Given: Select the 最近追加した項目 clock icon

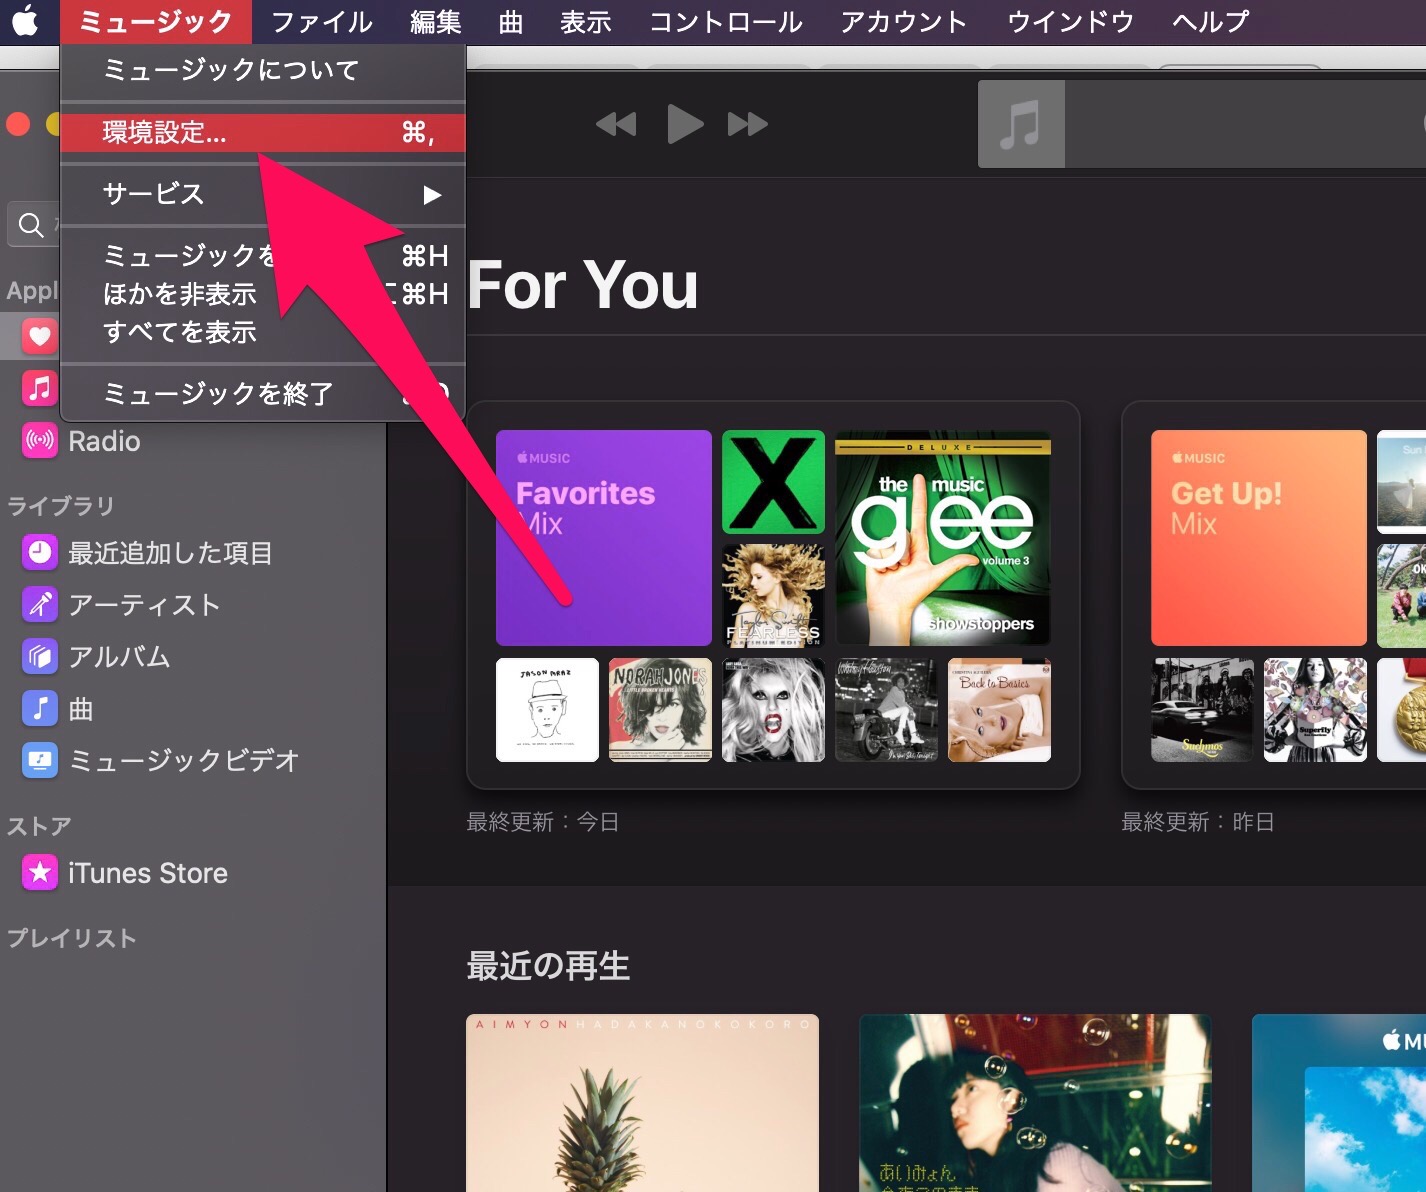Looking at the screenshot, I should pos(38,552).
